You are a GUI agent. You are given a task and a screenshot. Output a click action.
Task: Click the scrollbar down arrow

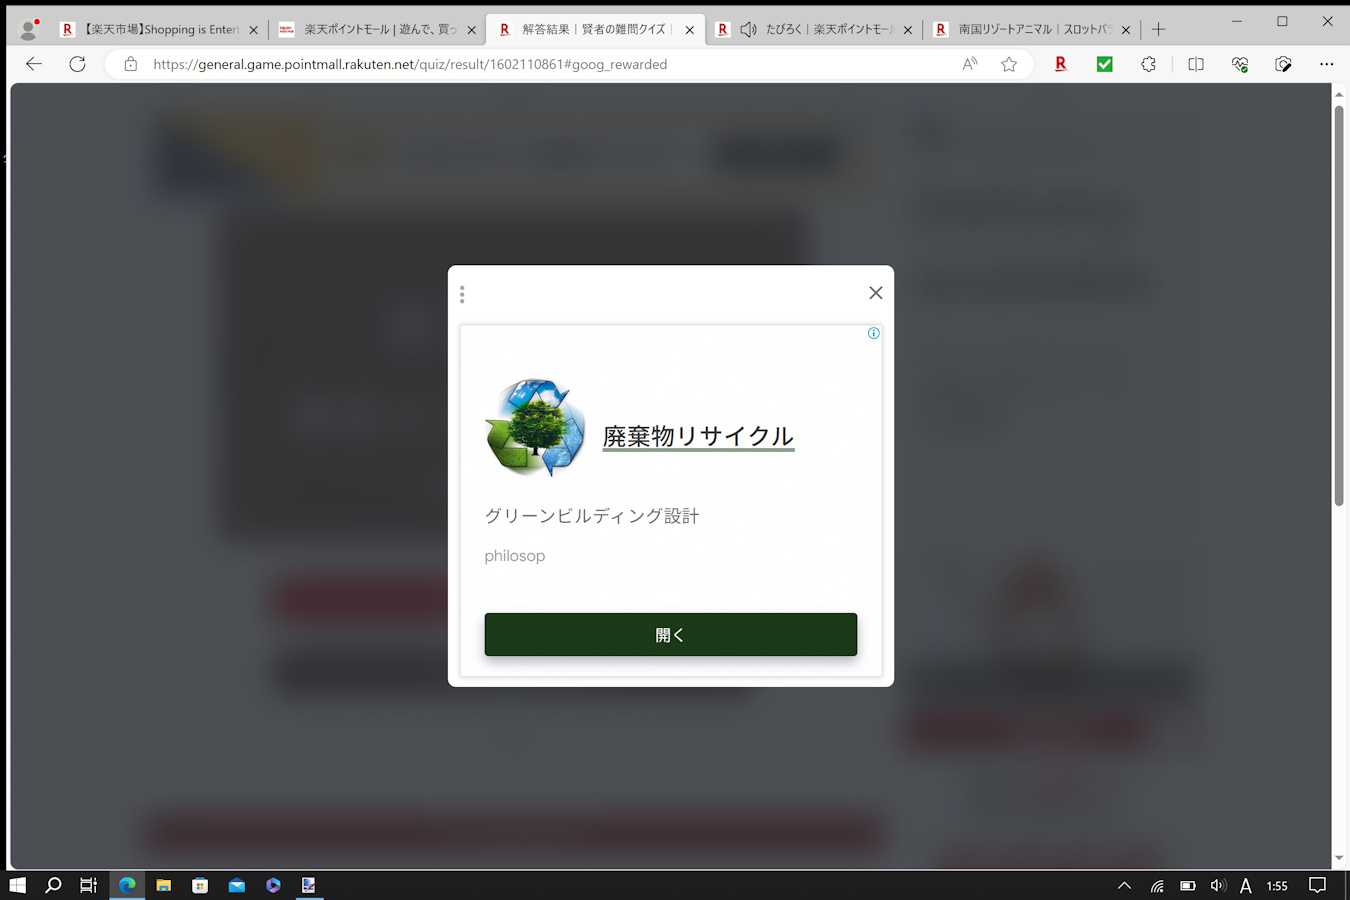[x=1339, y=859]
